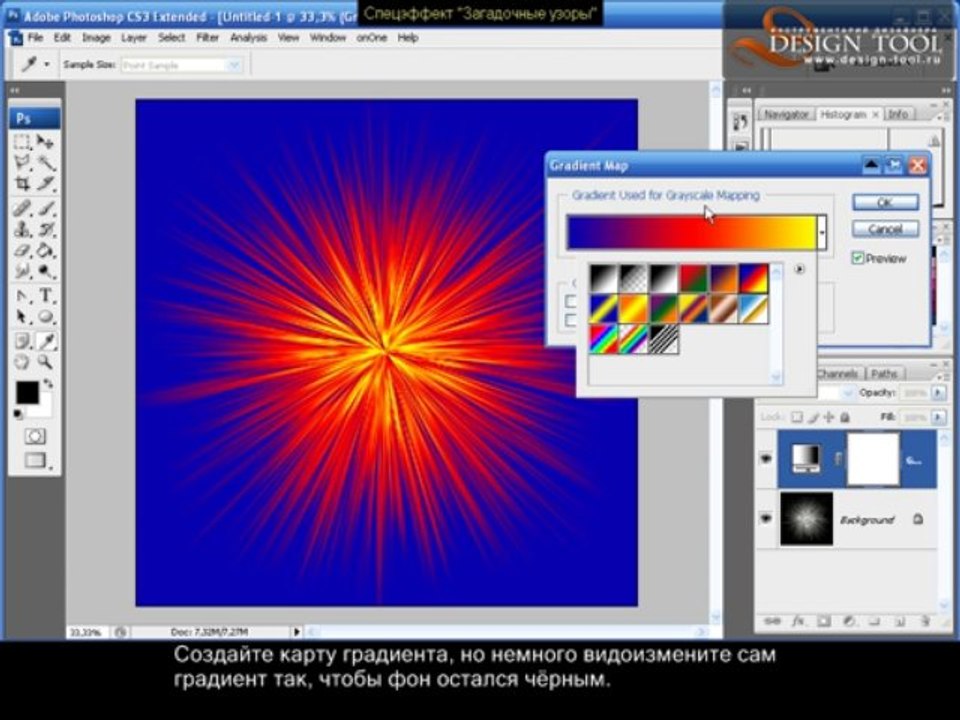The height and width of the screenshot is (720, 960).
Task: Open the Window menu
Action: click(x=328, y=38)
